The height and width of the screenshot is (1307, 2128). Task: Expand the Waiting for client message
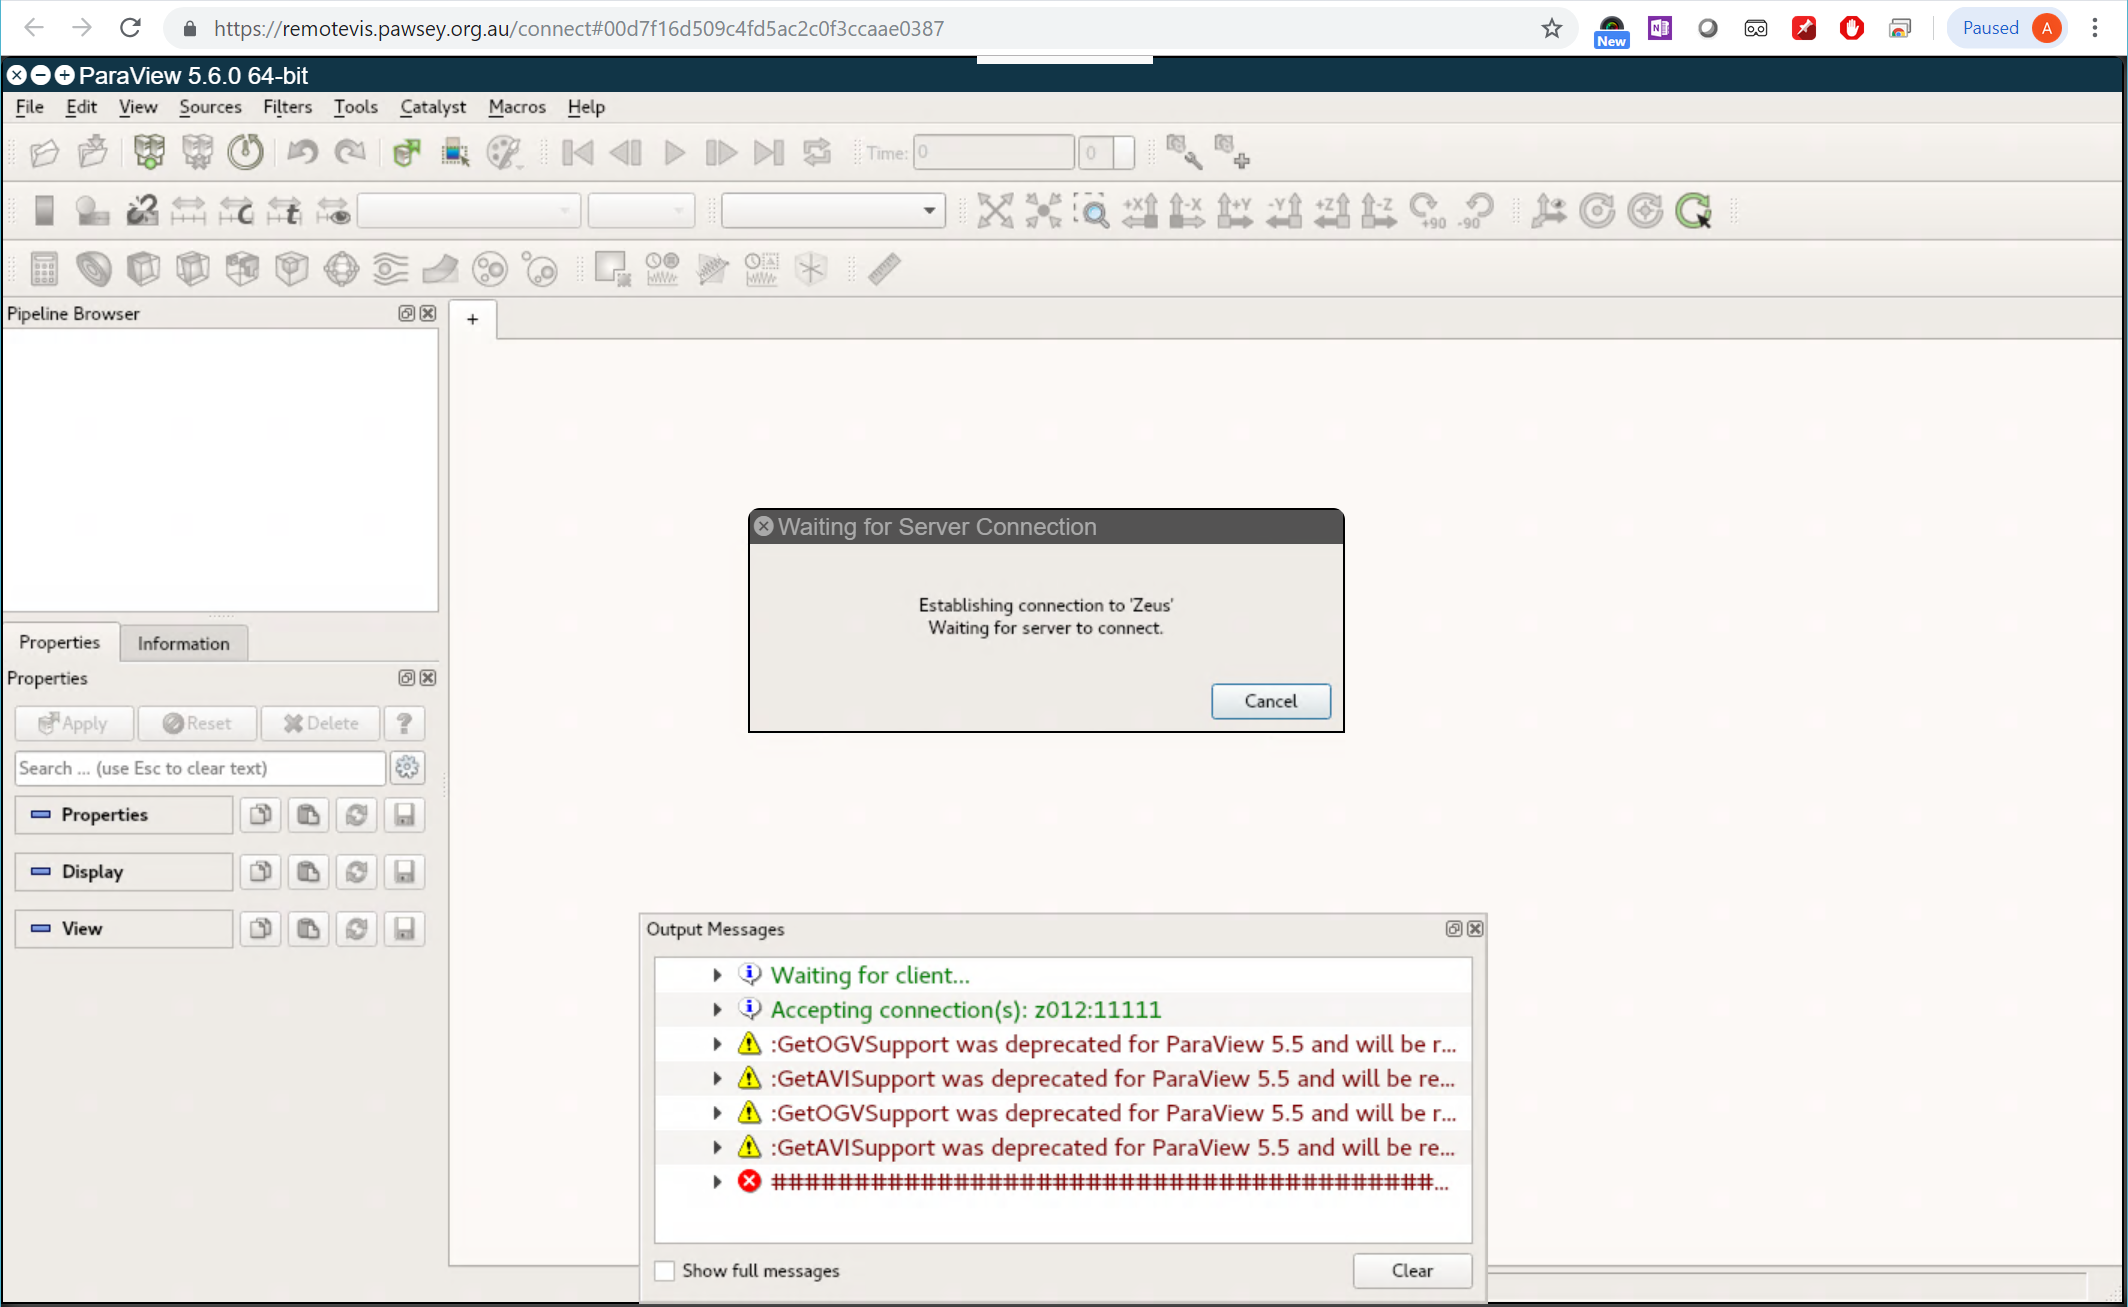pos(717,974)
